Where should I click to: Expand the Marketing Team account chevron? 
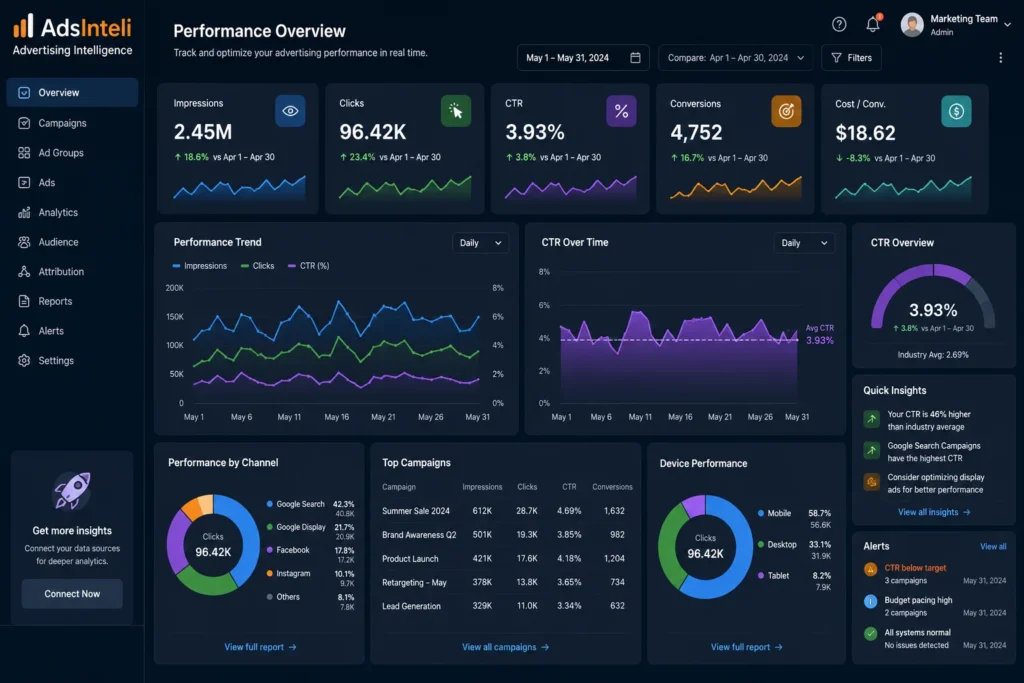[x=1008, y=24]
